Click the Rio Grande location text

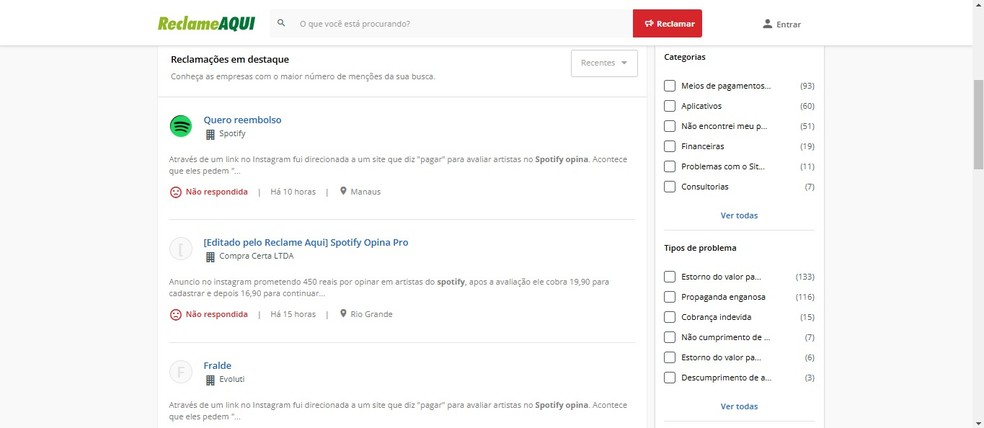point(372,314)
